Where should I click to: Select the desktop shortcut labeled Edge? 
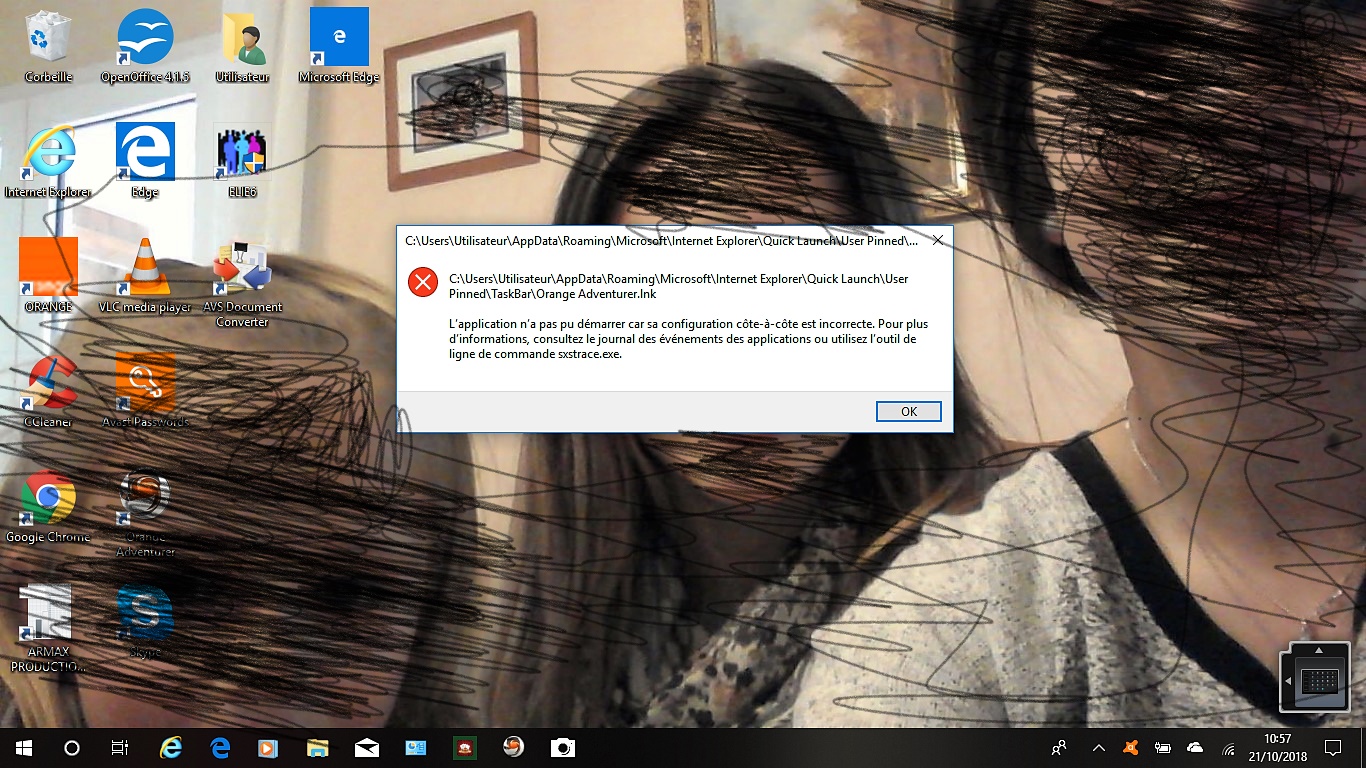click(x=145, y=161)
